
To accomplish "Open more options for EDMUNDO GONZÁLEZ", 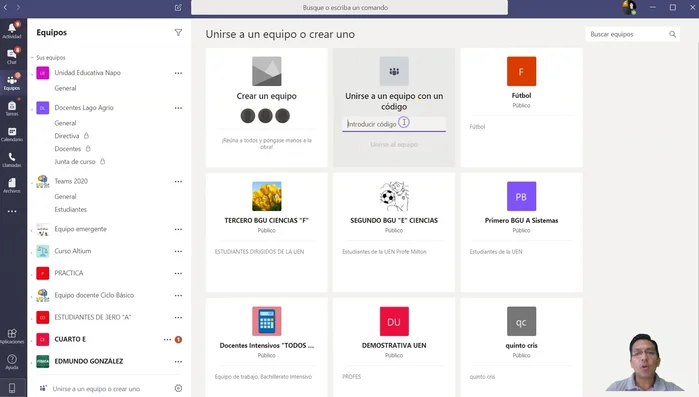I will pyautogui.click(x=178, y=361).
